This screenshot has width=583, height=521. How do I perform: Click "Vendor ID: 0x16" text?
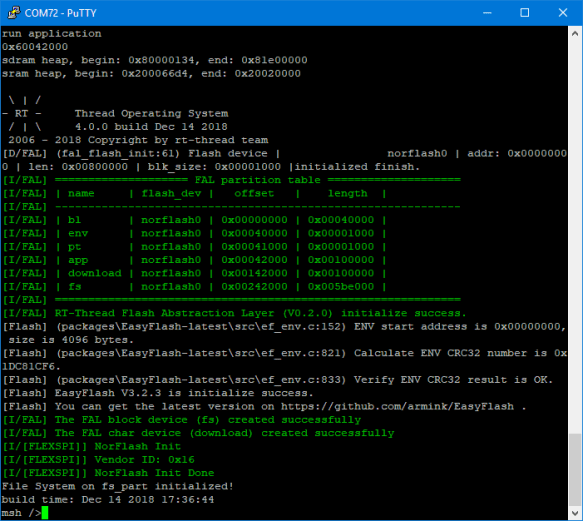pos(144,460)
